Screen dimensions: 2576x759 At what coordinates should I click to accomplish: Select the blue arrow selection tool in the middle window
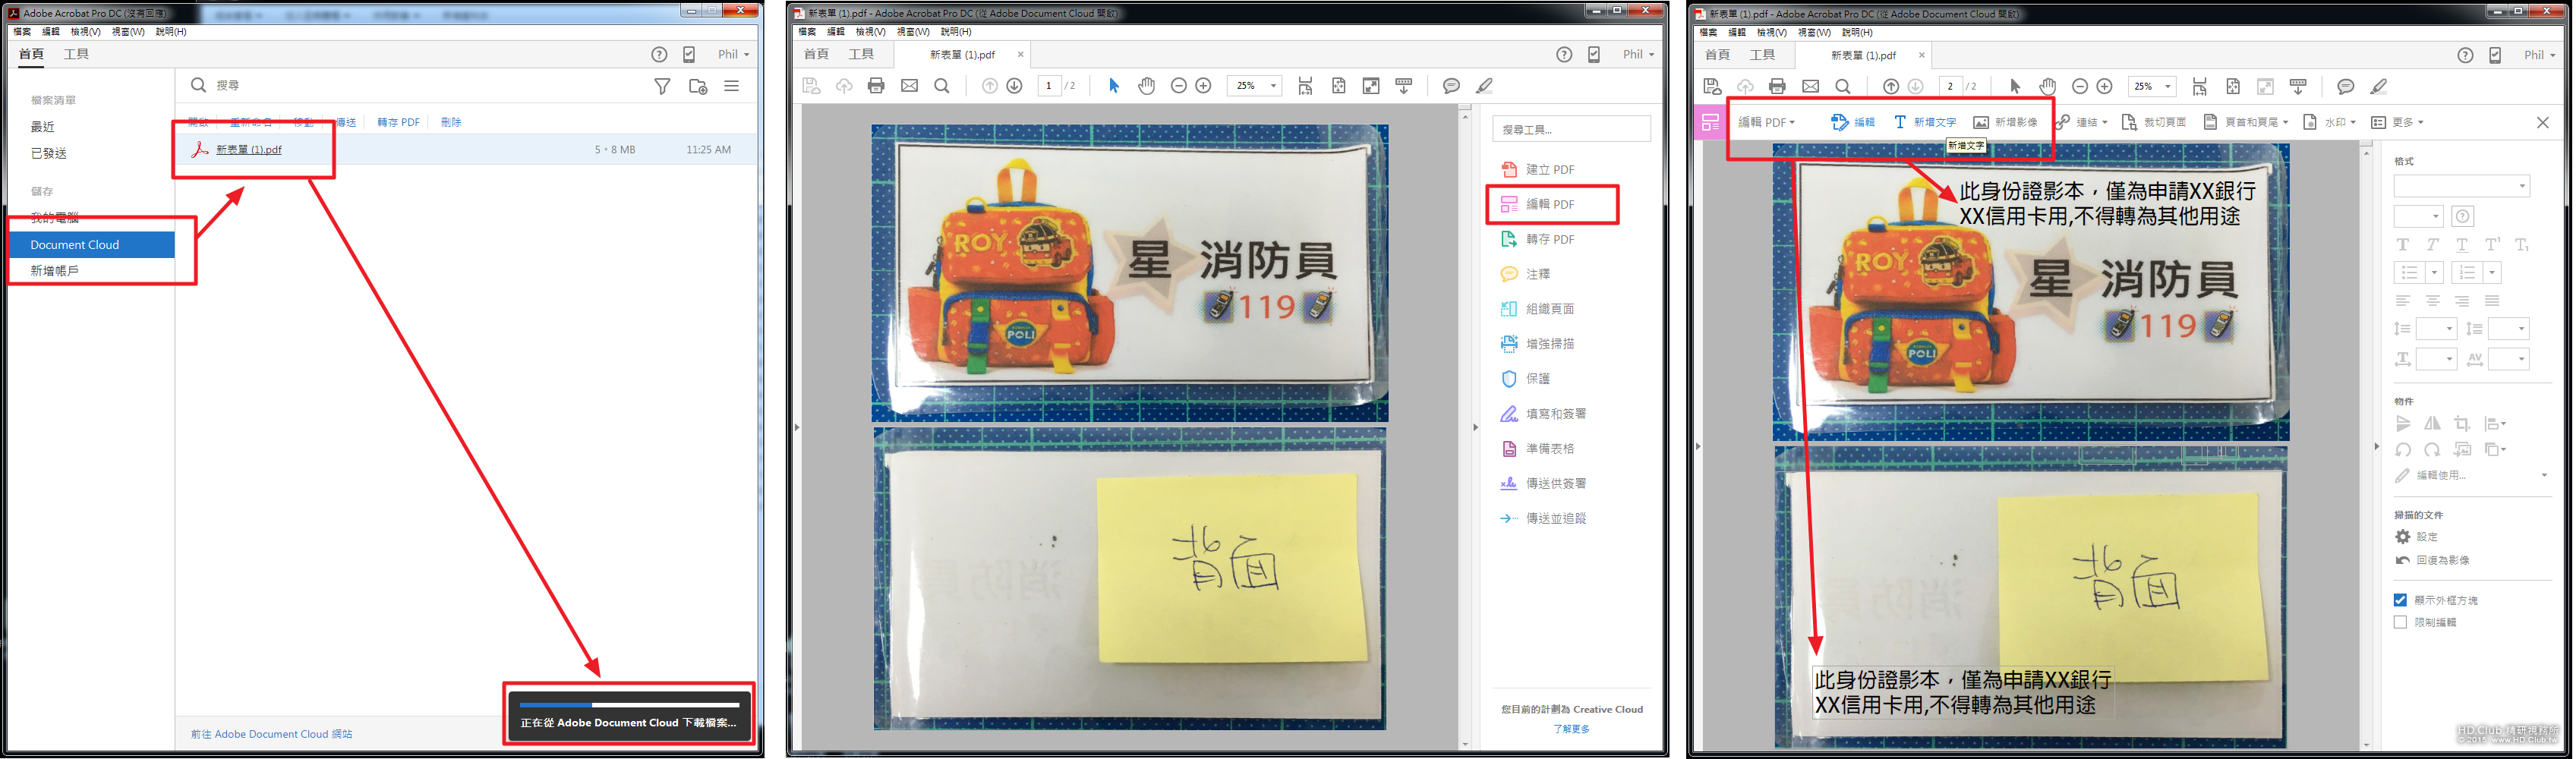1114,86
